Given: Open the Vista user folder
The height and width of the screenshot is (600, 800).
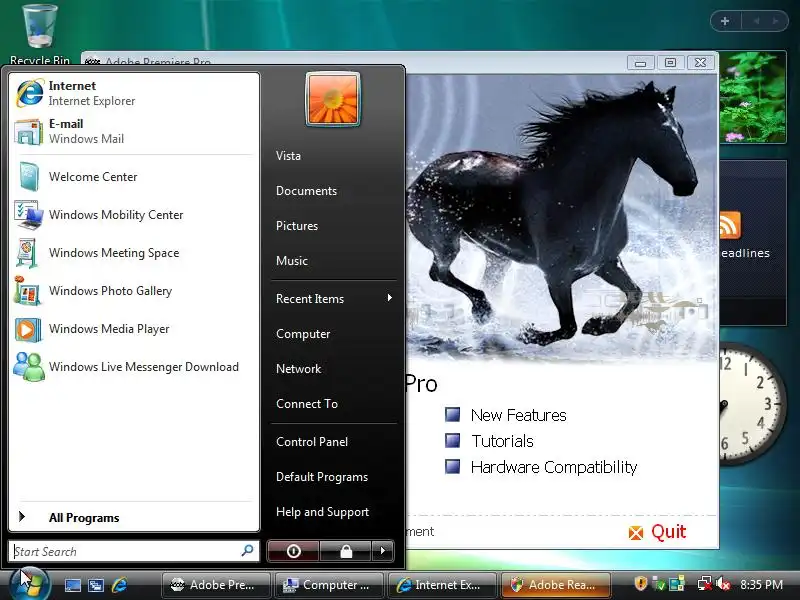Looking at the screenshot, I should [288, 156].
